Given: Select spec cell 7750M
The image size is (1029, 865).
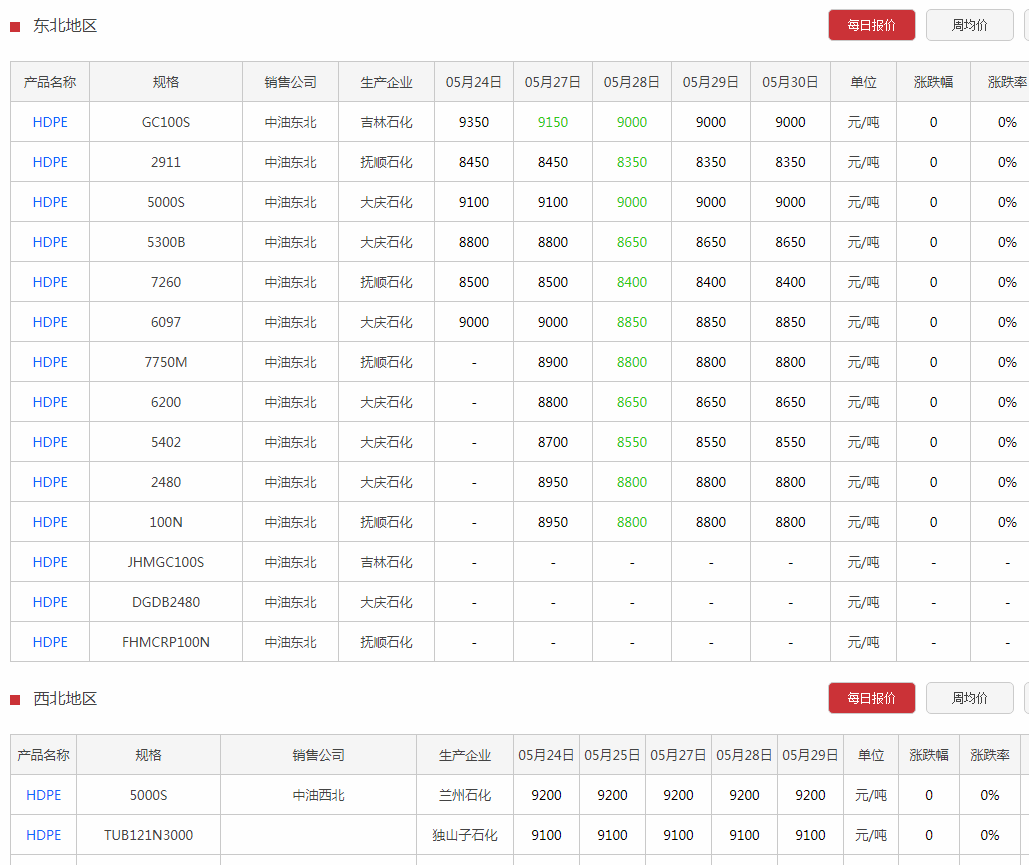Looking at the screenshot, I should coord(165,362).
